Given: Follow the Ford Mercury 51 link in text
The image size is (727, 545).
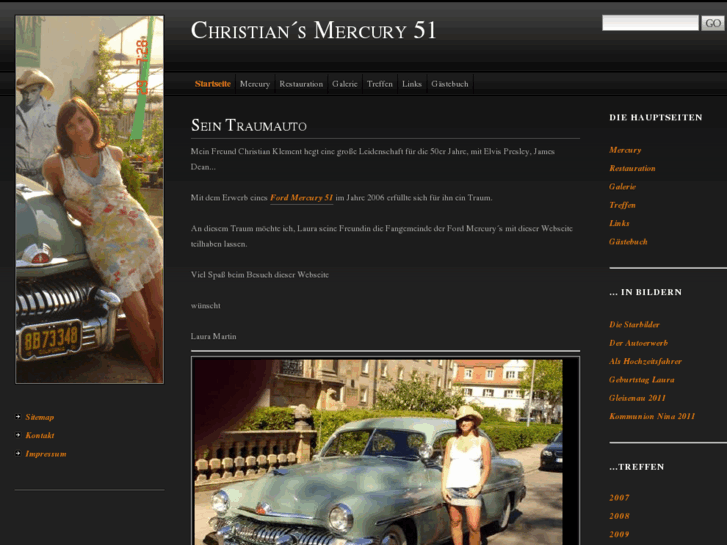Looking at the screenshot, I should tap(301, 198).
